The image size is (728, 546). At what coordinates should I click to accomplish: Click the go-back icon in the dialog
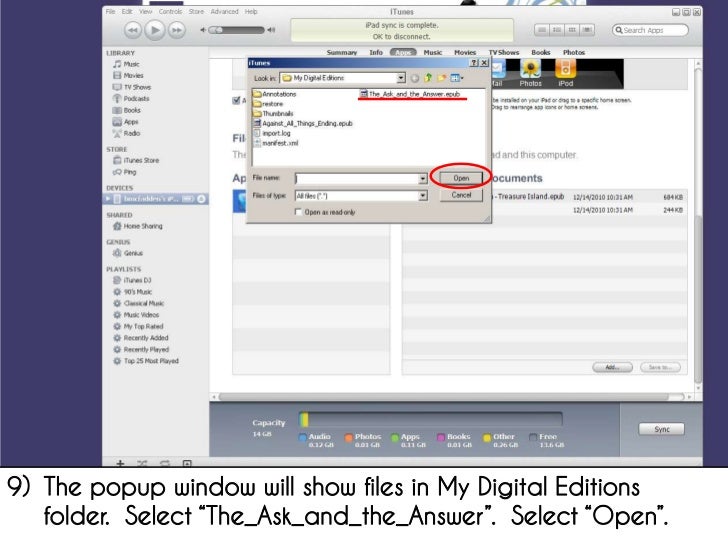point(415,78)
